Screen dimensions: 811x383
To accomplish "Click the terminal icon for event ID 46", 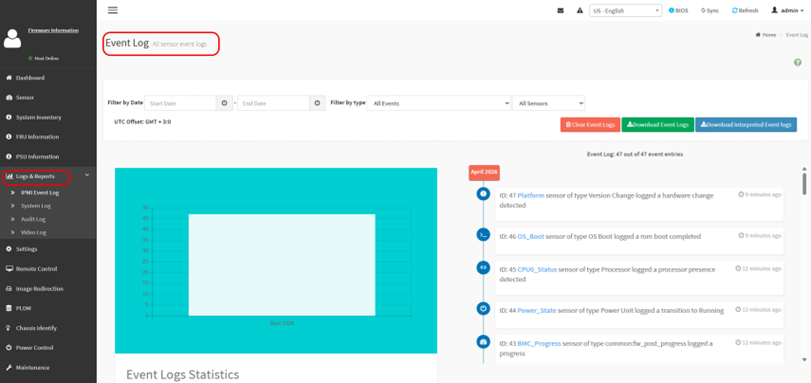I will point(483,234).
